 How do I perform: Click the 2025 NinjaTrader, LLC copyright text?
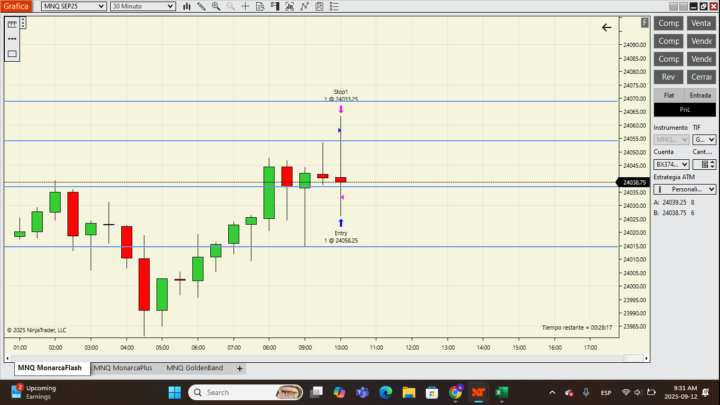[37, 330]
